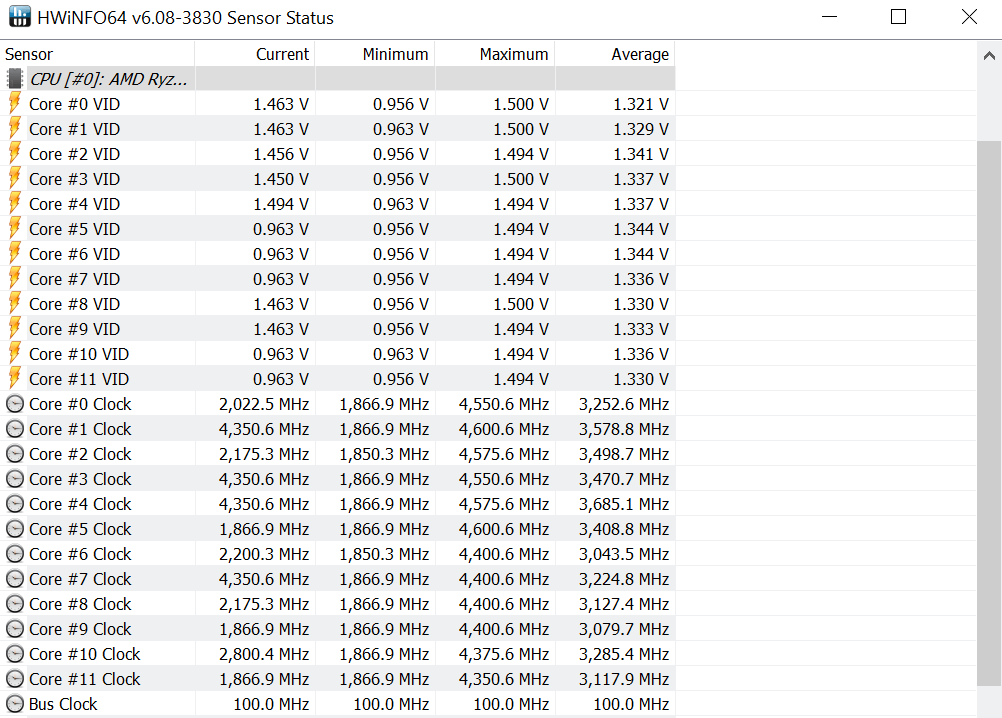This screenshot has height=718, width=1002.
Task: Click the Maximum column header
Action: [495, 54]
